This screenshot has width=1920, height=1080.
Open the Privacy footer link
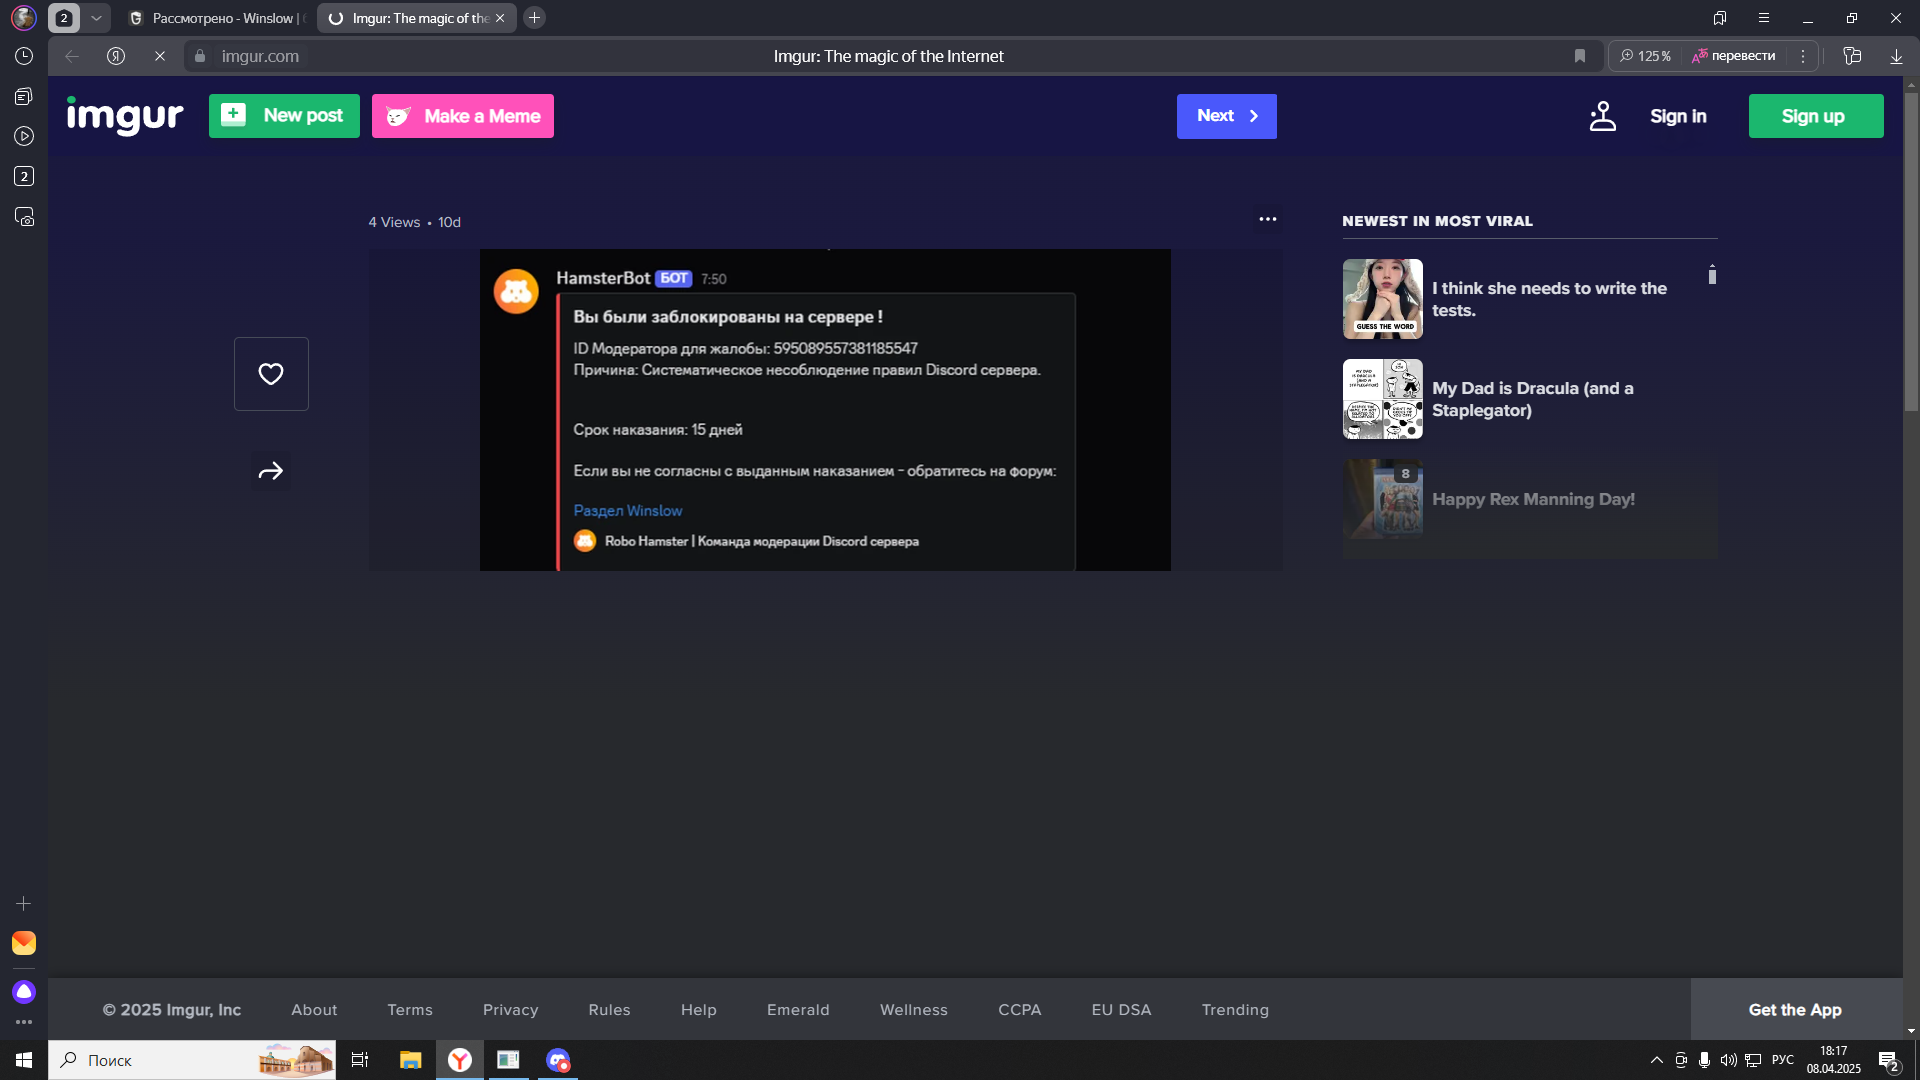click(x=511, y=1010)
